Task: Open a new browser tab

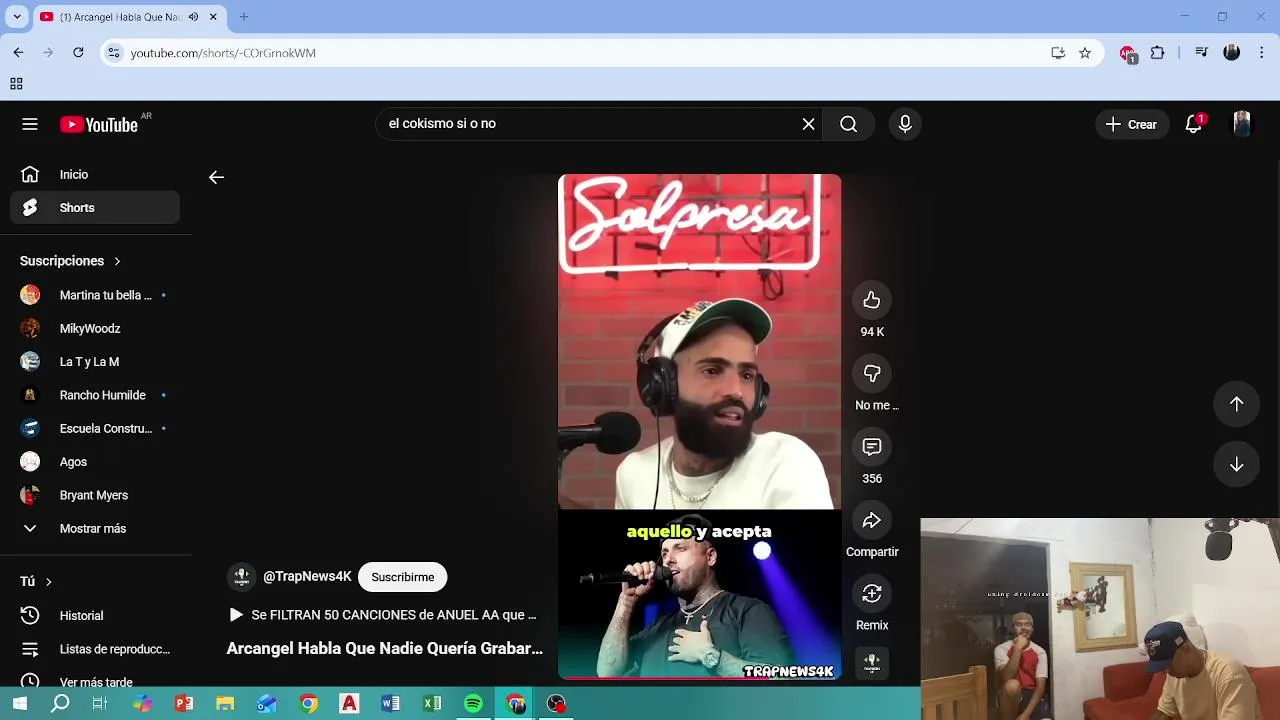Action: tap(243, 17)
